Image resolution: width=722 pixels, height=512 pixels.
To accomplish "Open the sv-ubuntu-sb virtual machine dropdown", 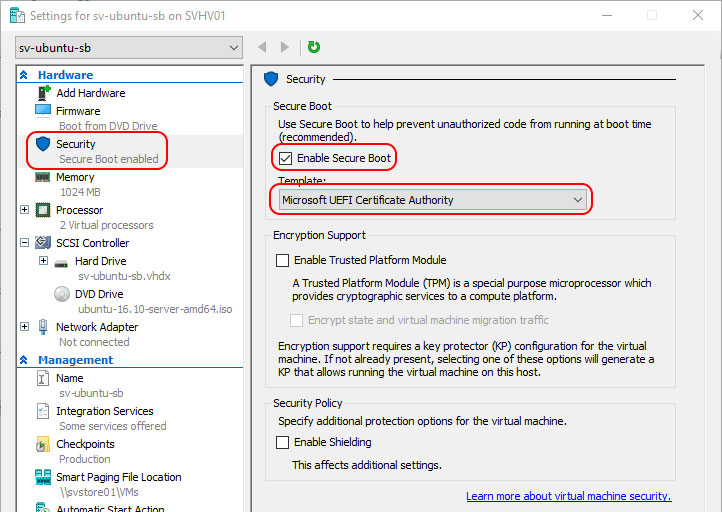I will tap(130, 48).
